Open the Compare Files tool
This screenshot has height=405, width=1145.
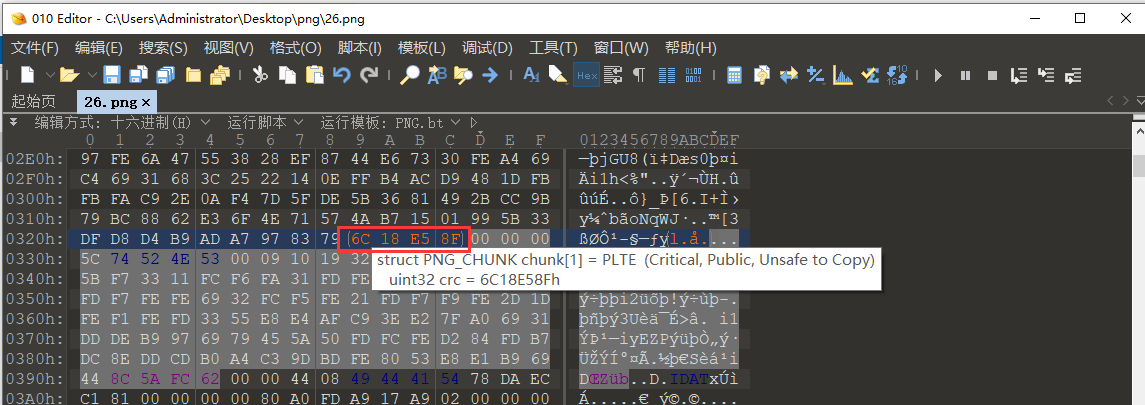click(788, 75)
